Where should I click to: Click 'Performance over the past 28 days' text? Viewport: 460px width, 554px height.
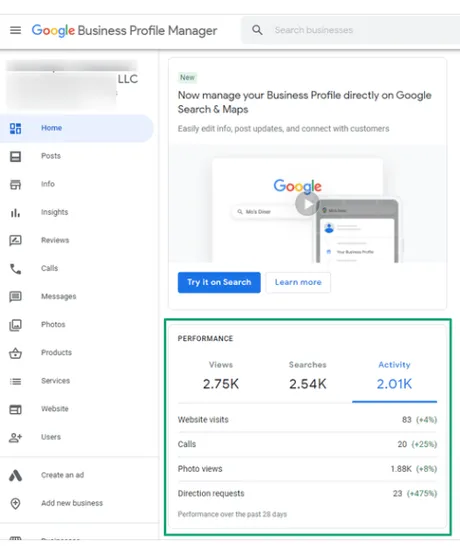(x=232, y=514)
